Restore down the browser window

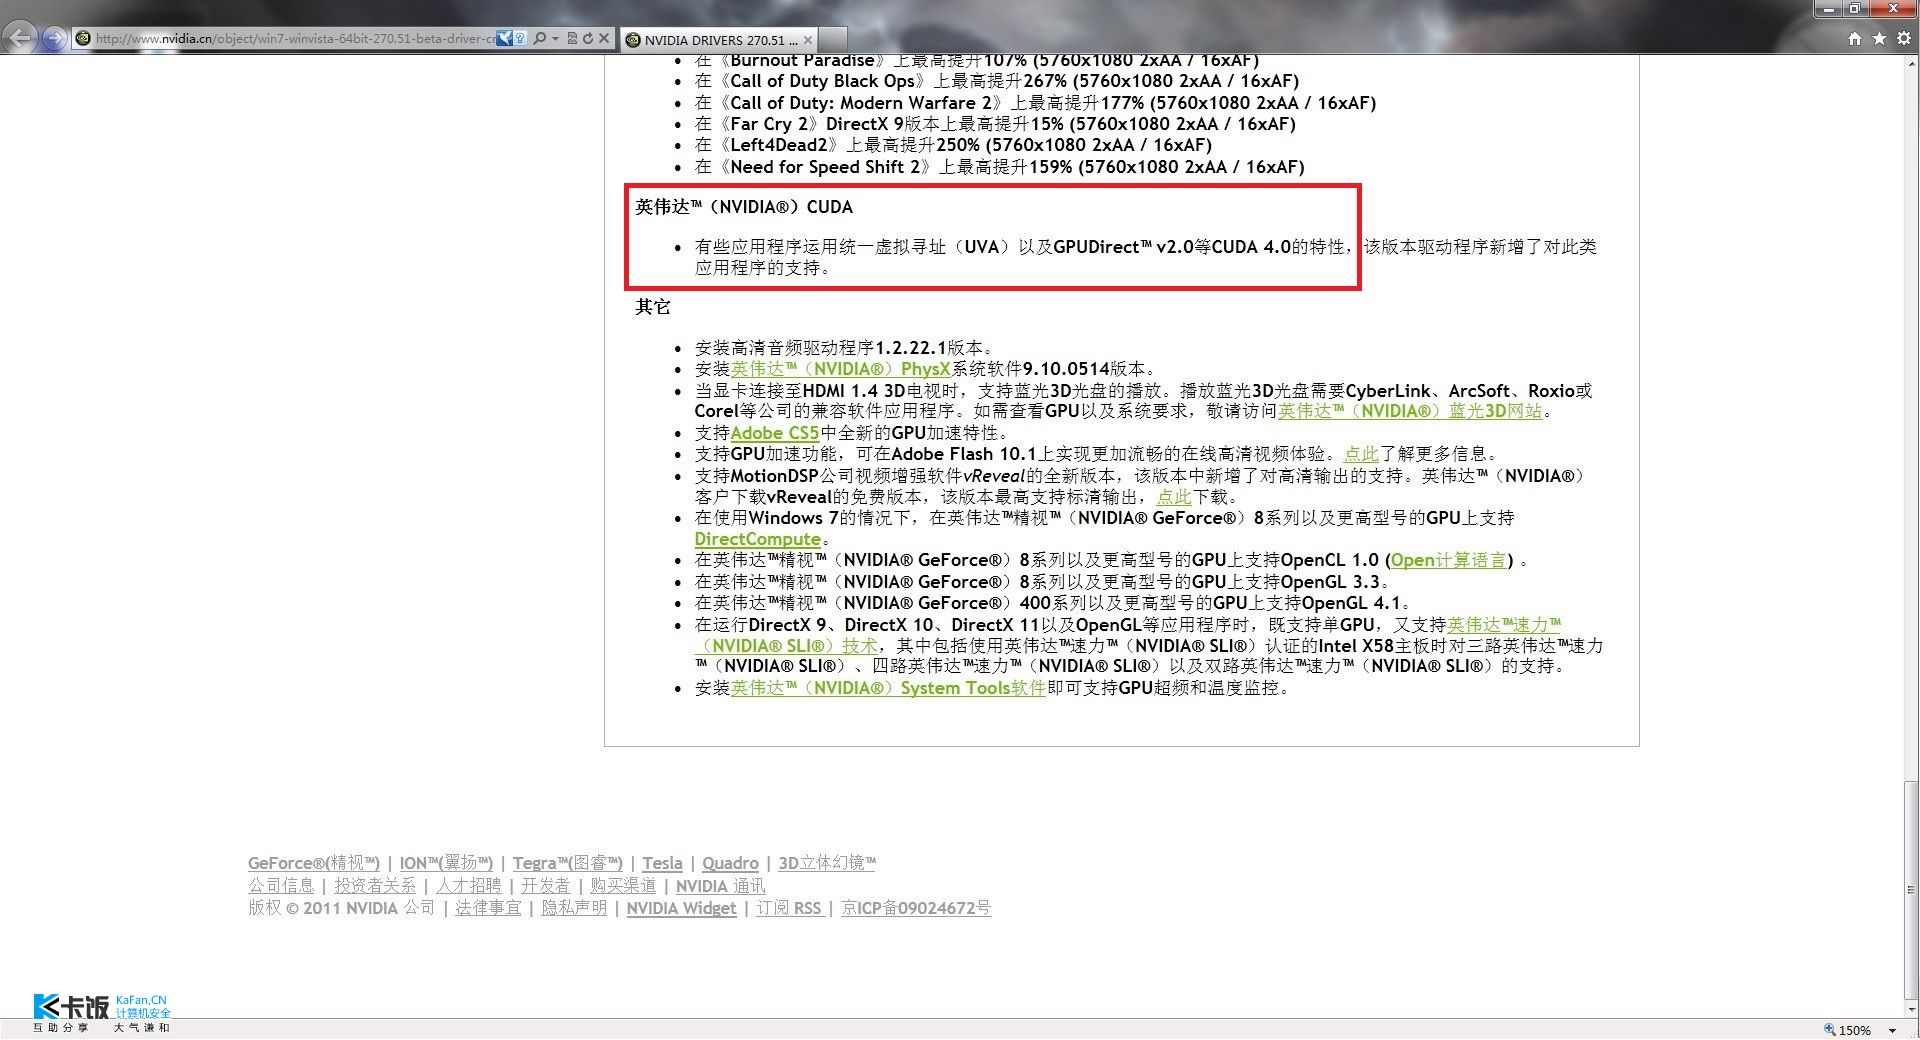(1854, 9)
